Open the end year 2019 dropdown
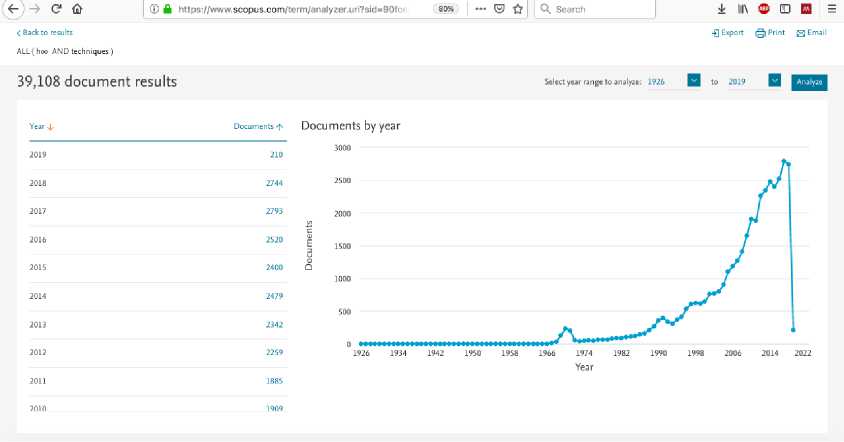The height and width of the screenshot is (442, 844). tap(774, 81)
